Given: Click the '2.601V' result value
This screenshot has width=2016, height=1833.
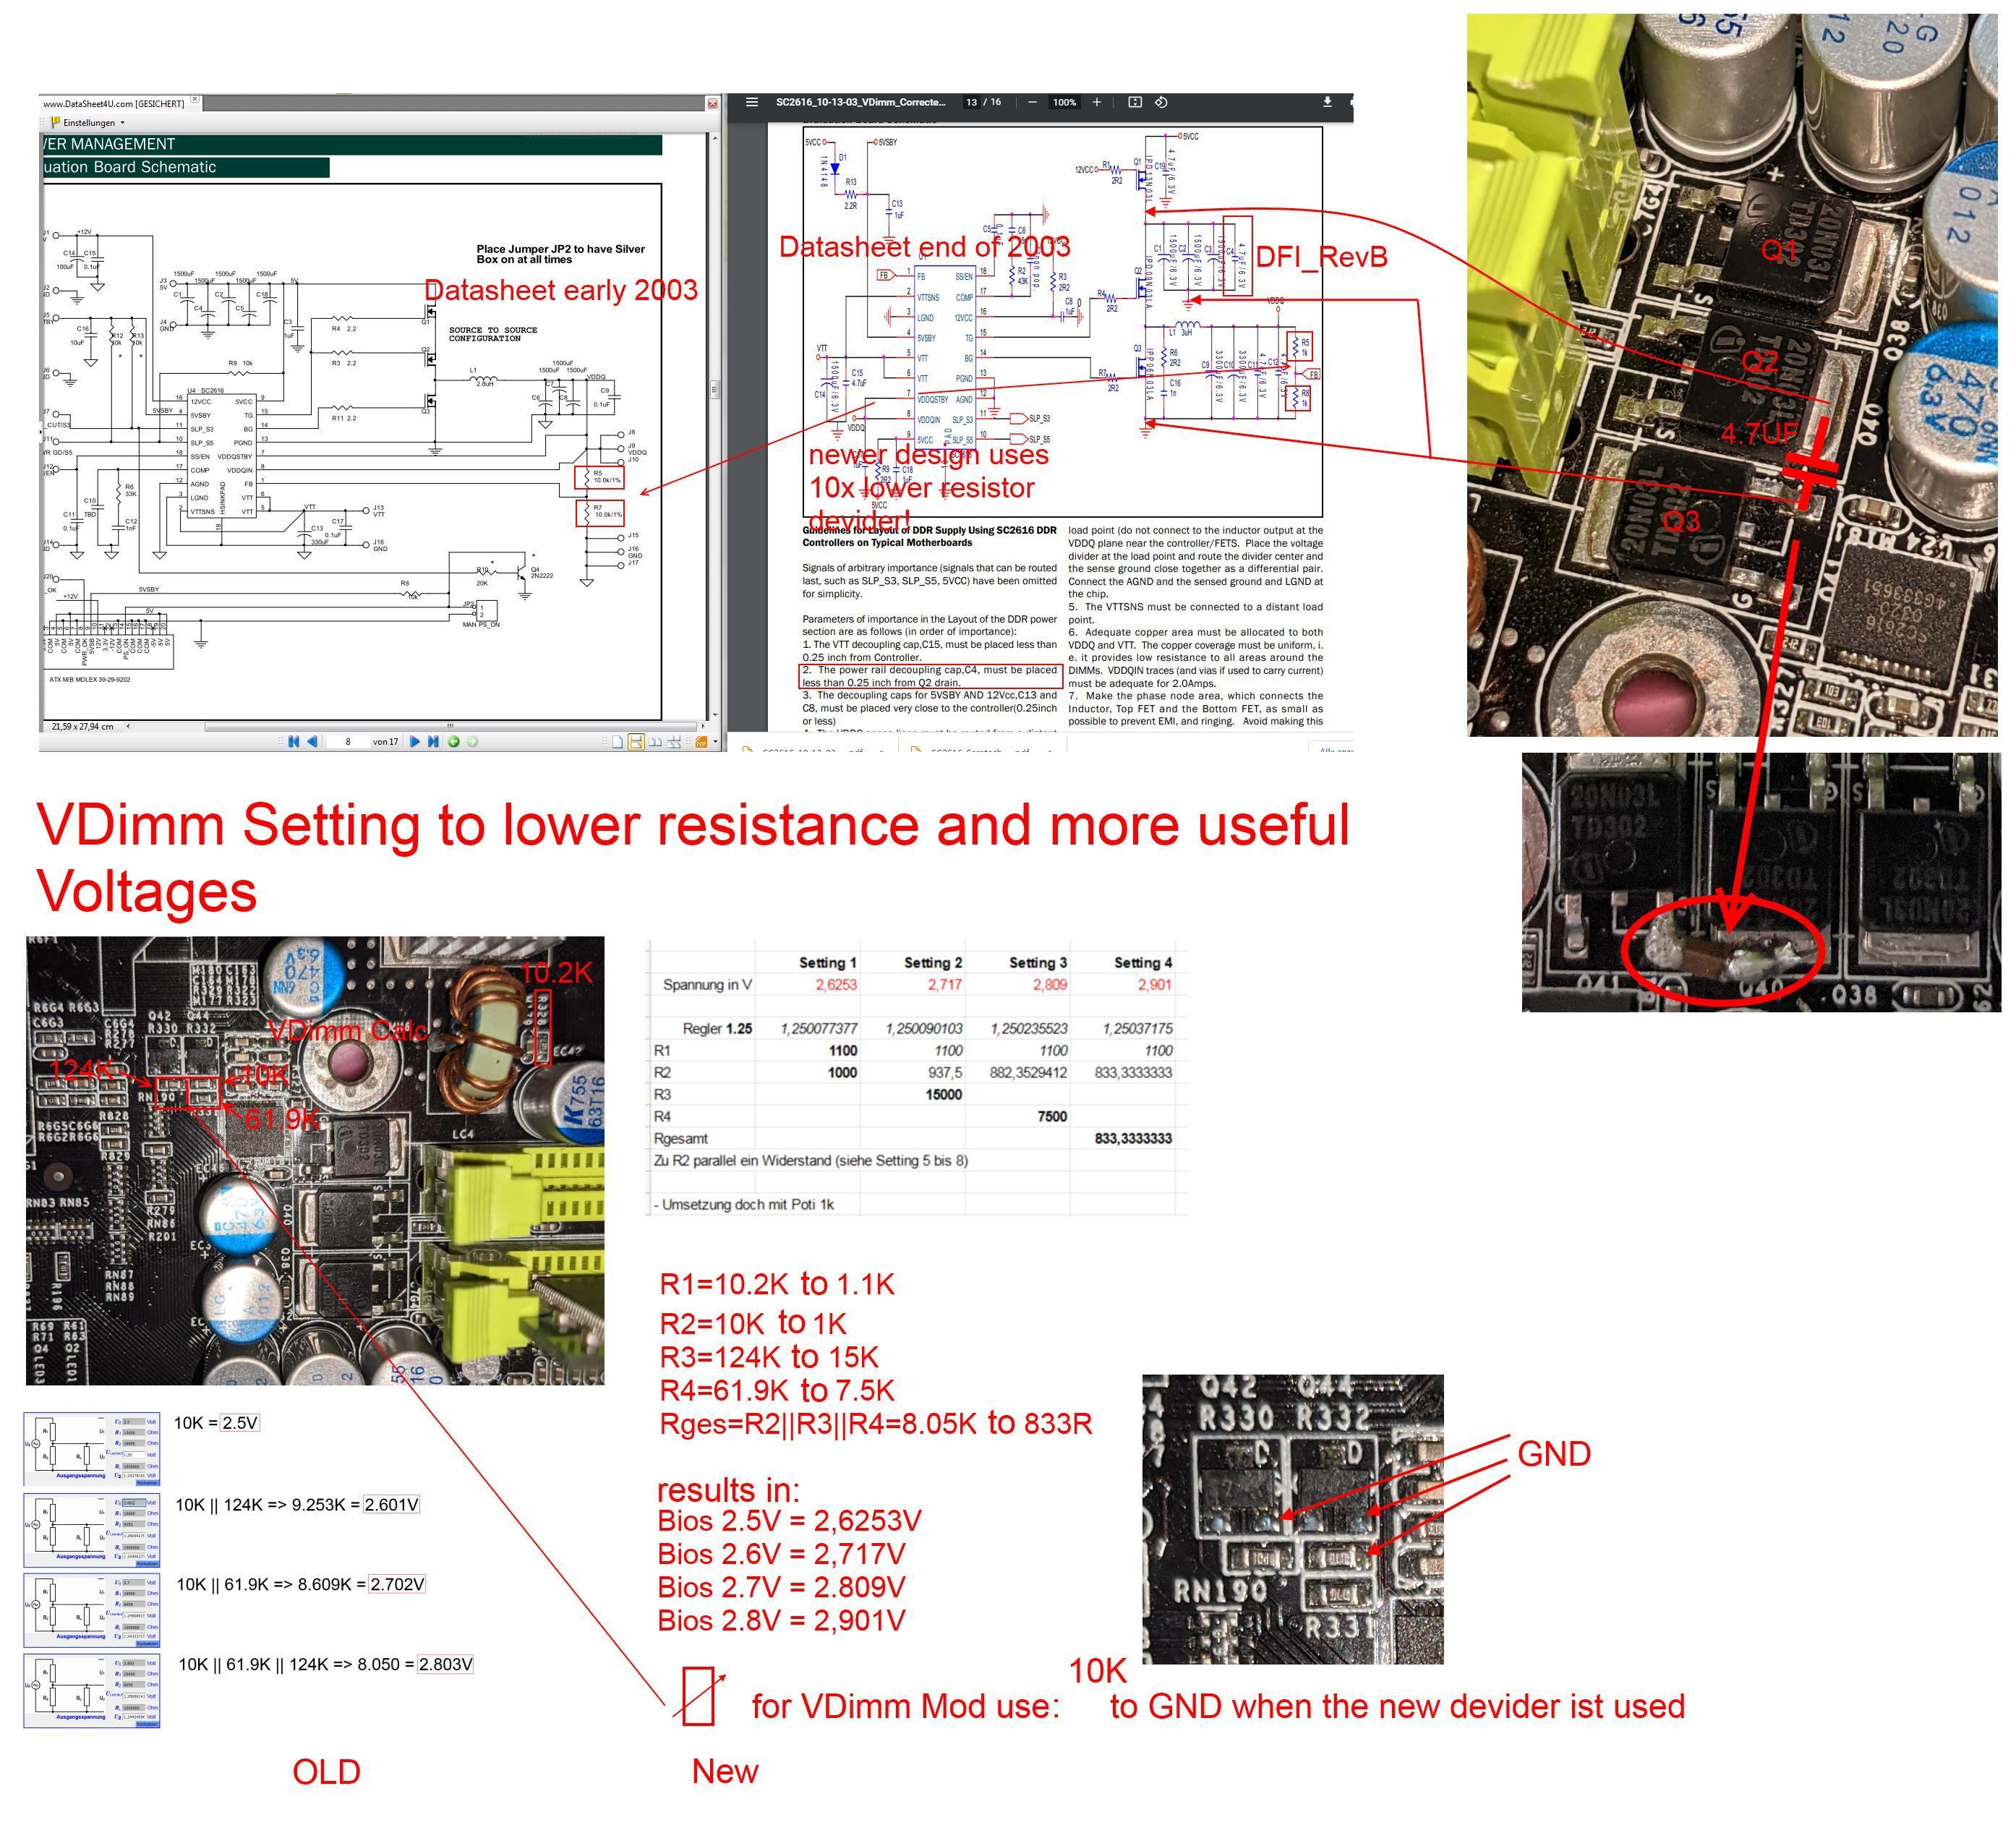Looking at the screenshot, I should (391, 1504).
